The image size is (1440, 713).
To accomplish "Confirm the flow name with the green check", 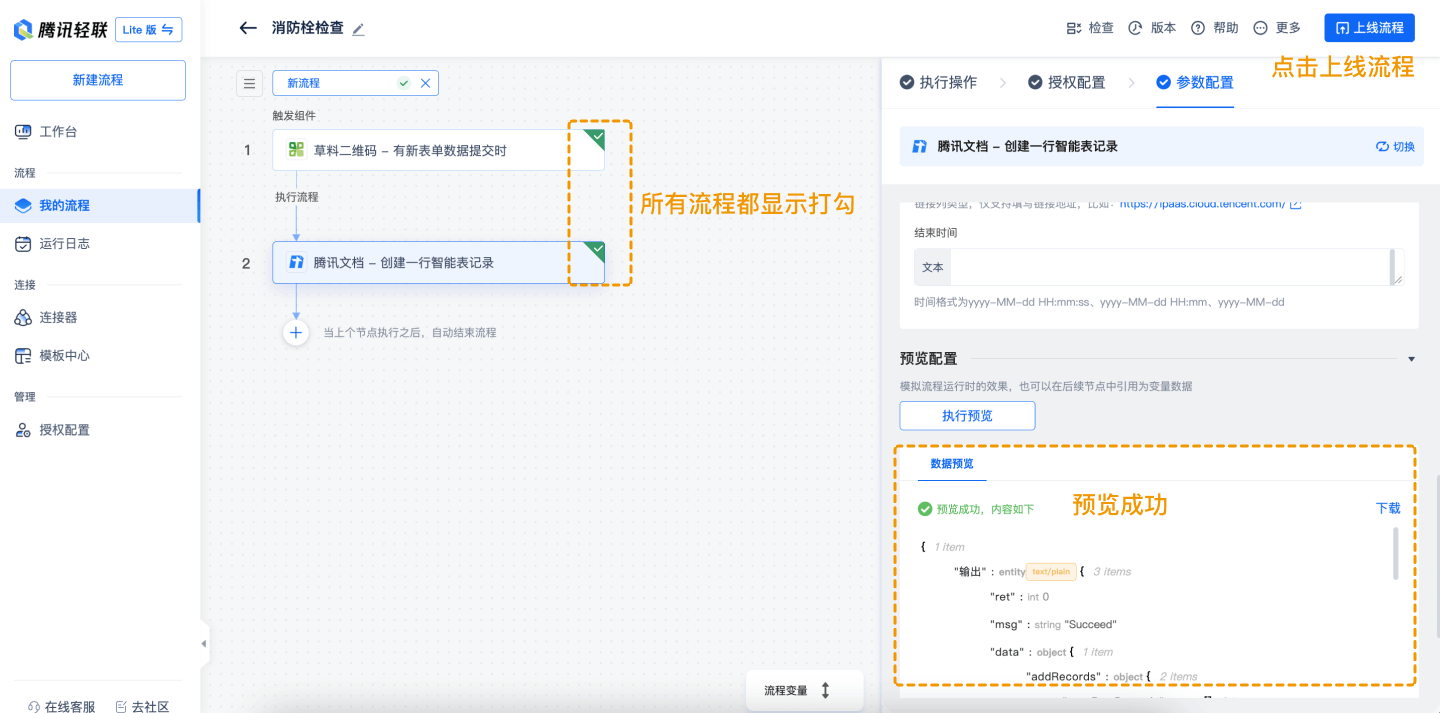I will coord(404,83).
